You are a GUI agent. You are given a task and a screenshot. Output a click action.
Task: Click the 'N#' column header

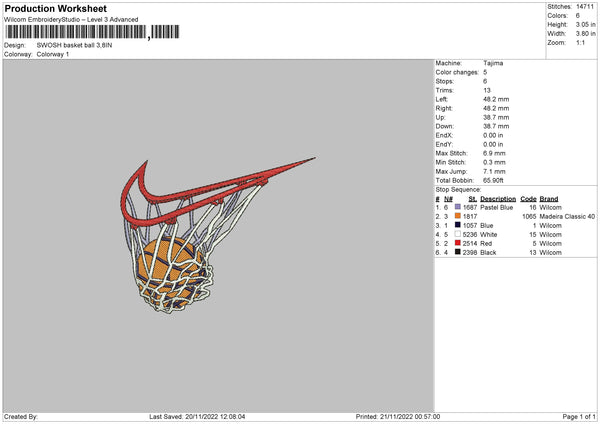(x=448, y=199)
